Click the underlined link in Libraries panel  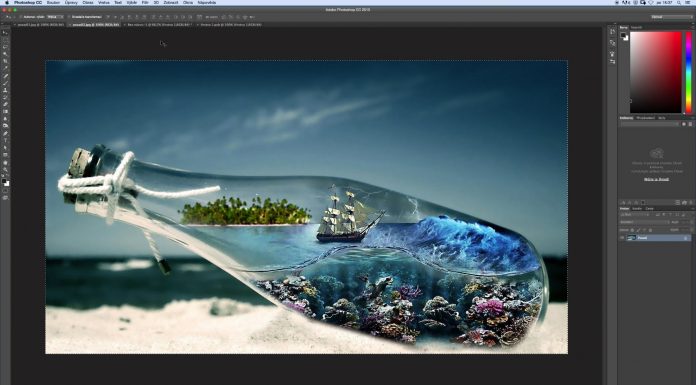[656, 179]
